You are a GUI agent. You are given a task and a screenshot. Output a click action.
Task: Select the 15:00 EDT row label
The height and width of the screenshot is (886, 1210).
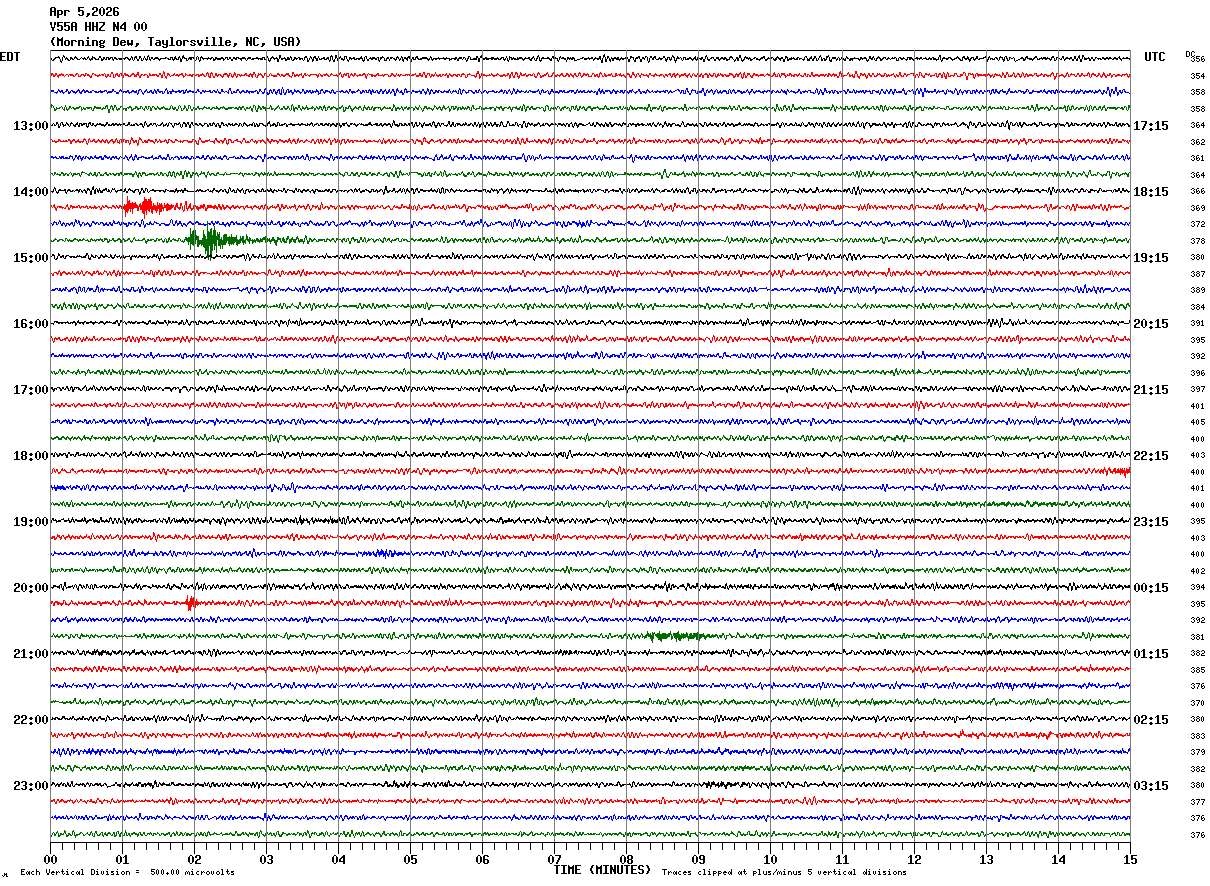(x=30, y=258)
